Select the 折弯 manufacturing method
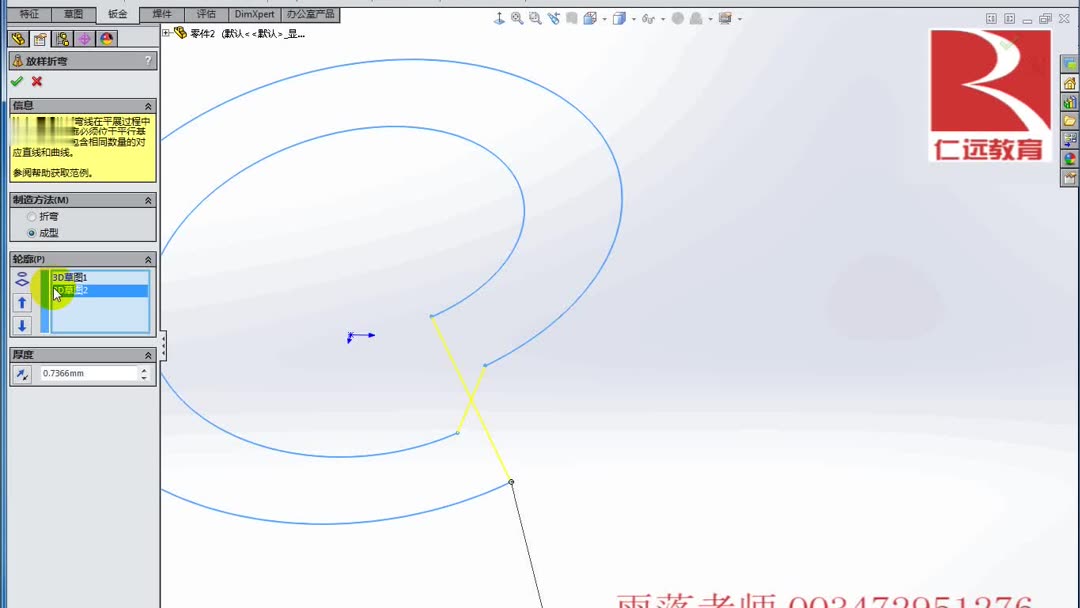Viewport: 1080px width, 608px height. [x=32, y=216]
